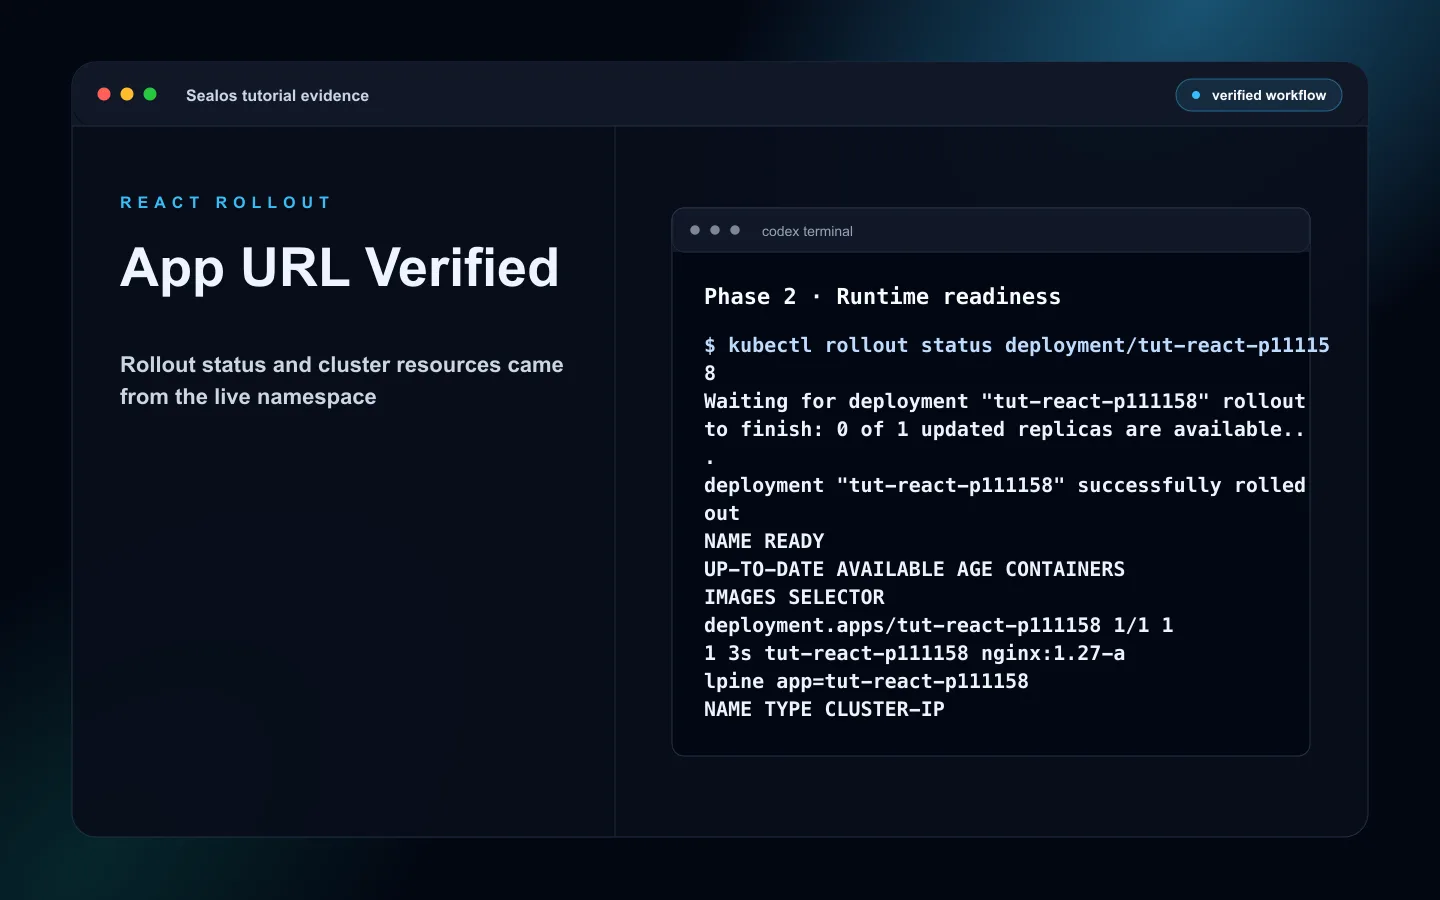Click the 'nginx:1.27-a' output line

pyautogui.click(x=914, y=654)
